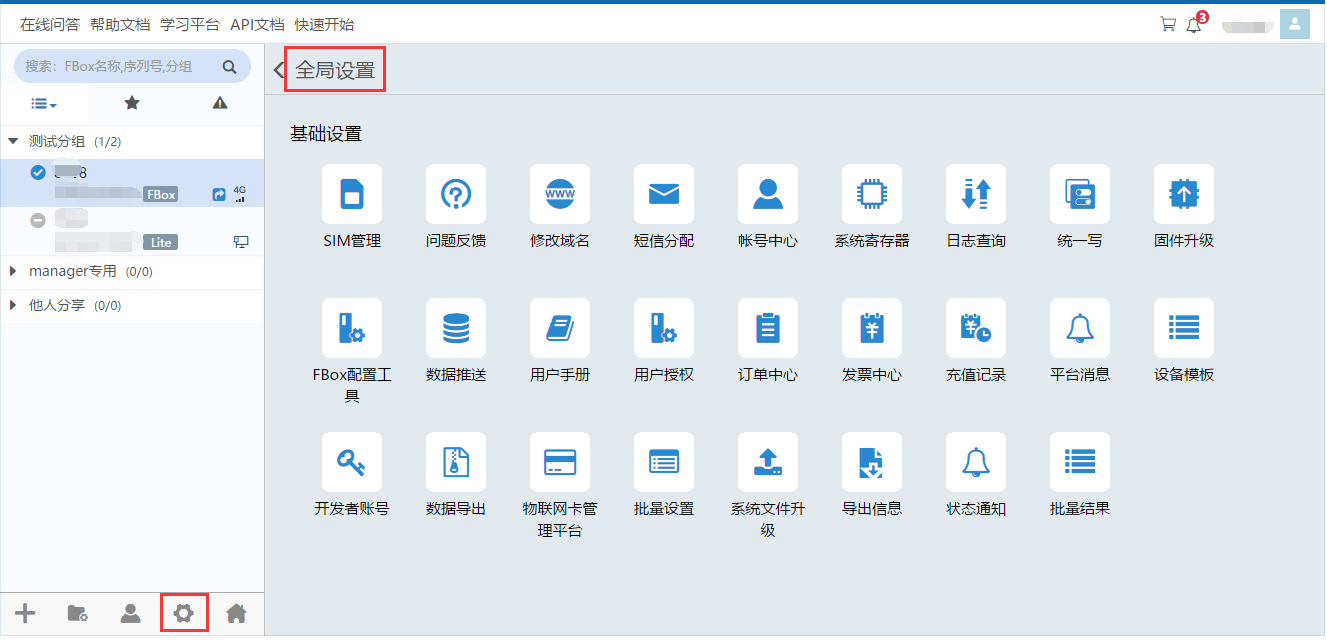
Task: Toggle the grey Lite device status circle
Action: 38,220
